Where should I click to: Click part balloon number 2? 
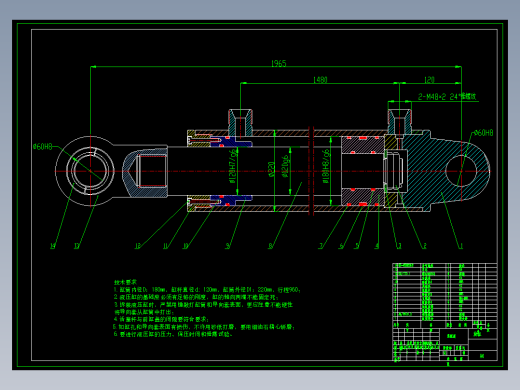pos(425,246)
